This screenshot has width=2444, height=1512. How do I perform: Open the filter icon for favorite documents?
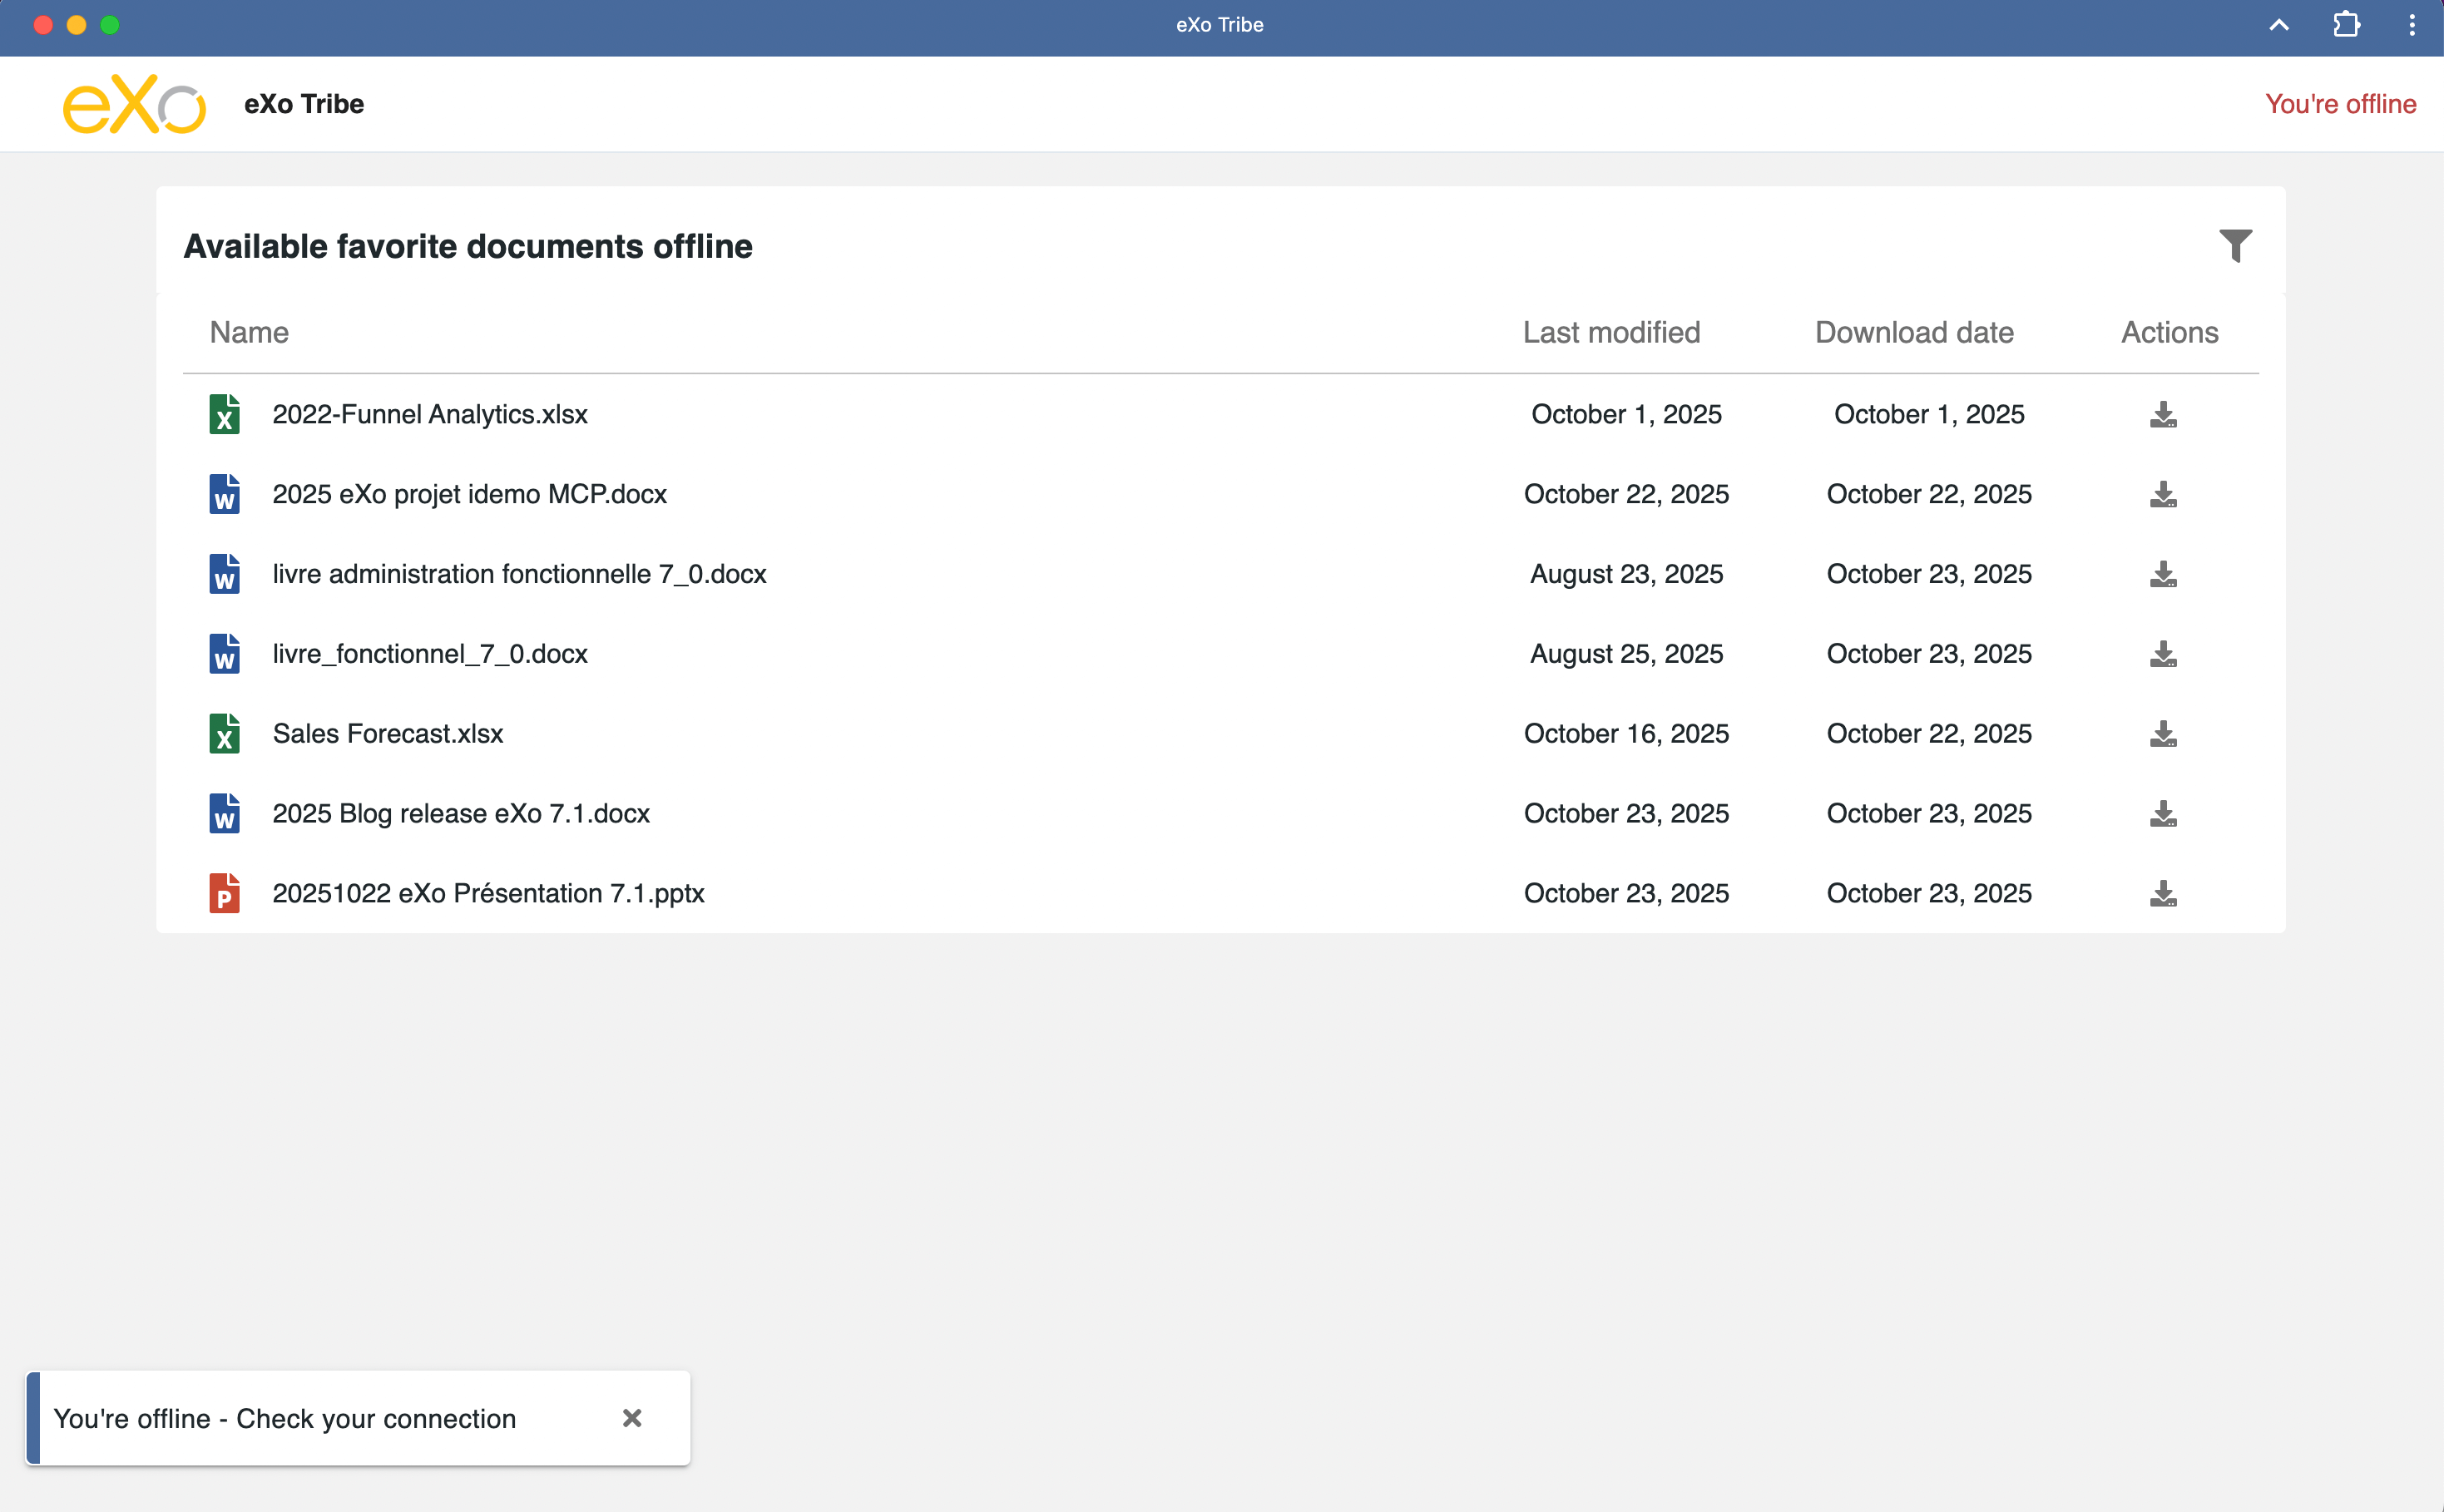[2235, 246]
